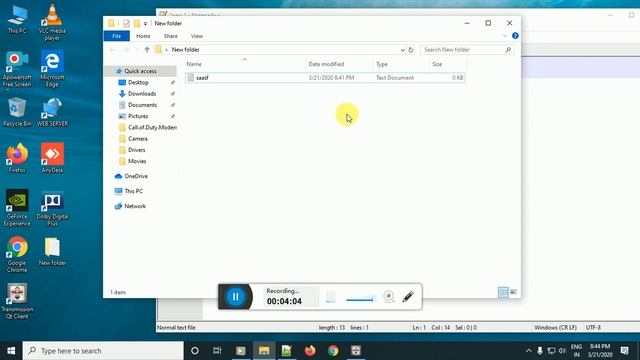Launch Firefox from desktop
The height and width of the screenshot is (360, 640).
click(x=17, y=158)
